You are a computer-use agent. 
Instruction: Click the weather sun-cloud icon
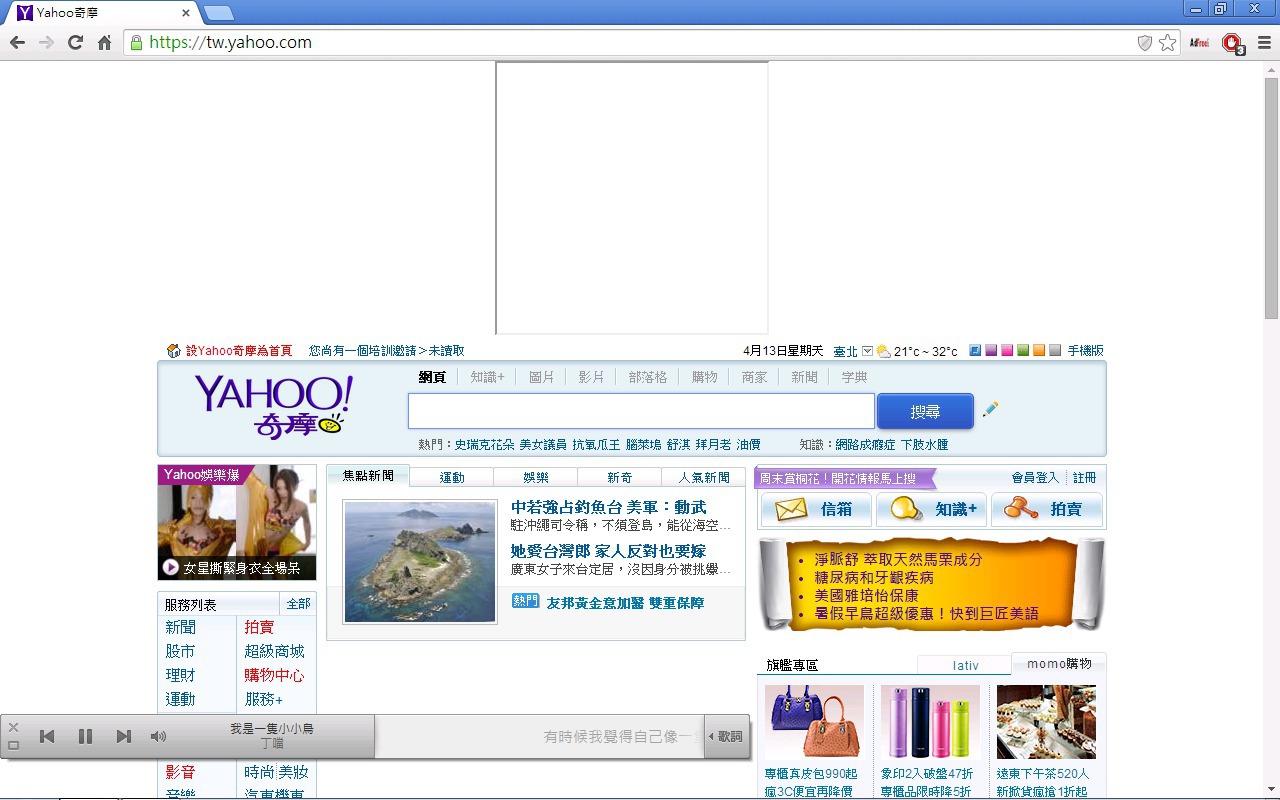pyautogui.click(x=884, y=351)
